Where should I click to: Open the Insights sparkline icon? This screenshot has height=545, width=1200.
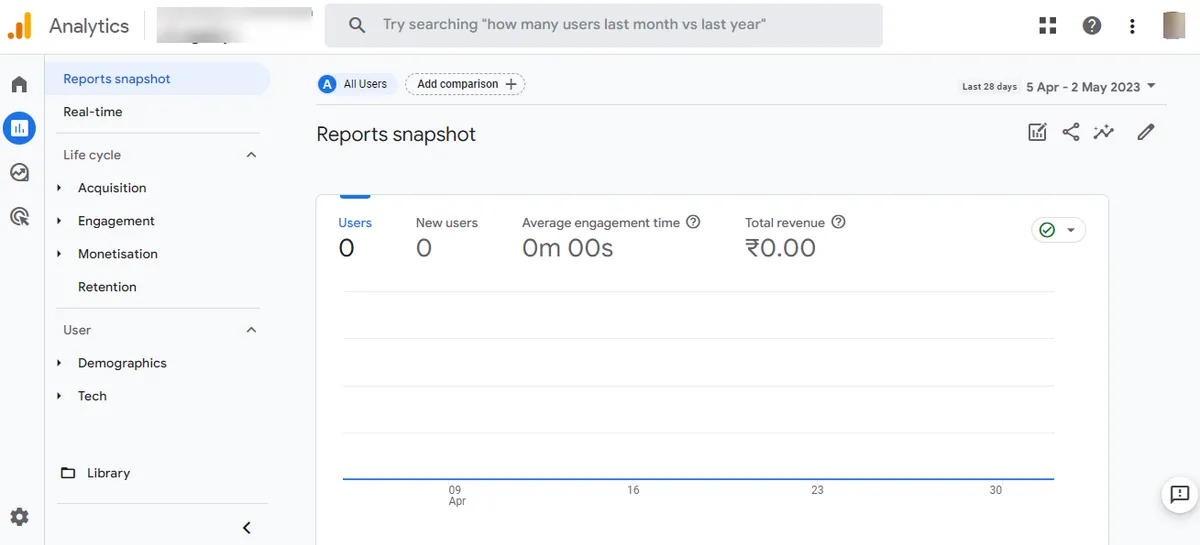1104,132
